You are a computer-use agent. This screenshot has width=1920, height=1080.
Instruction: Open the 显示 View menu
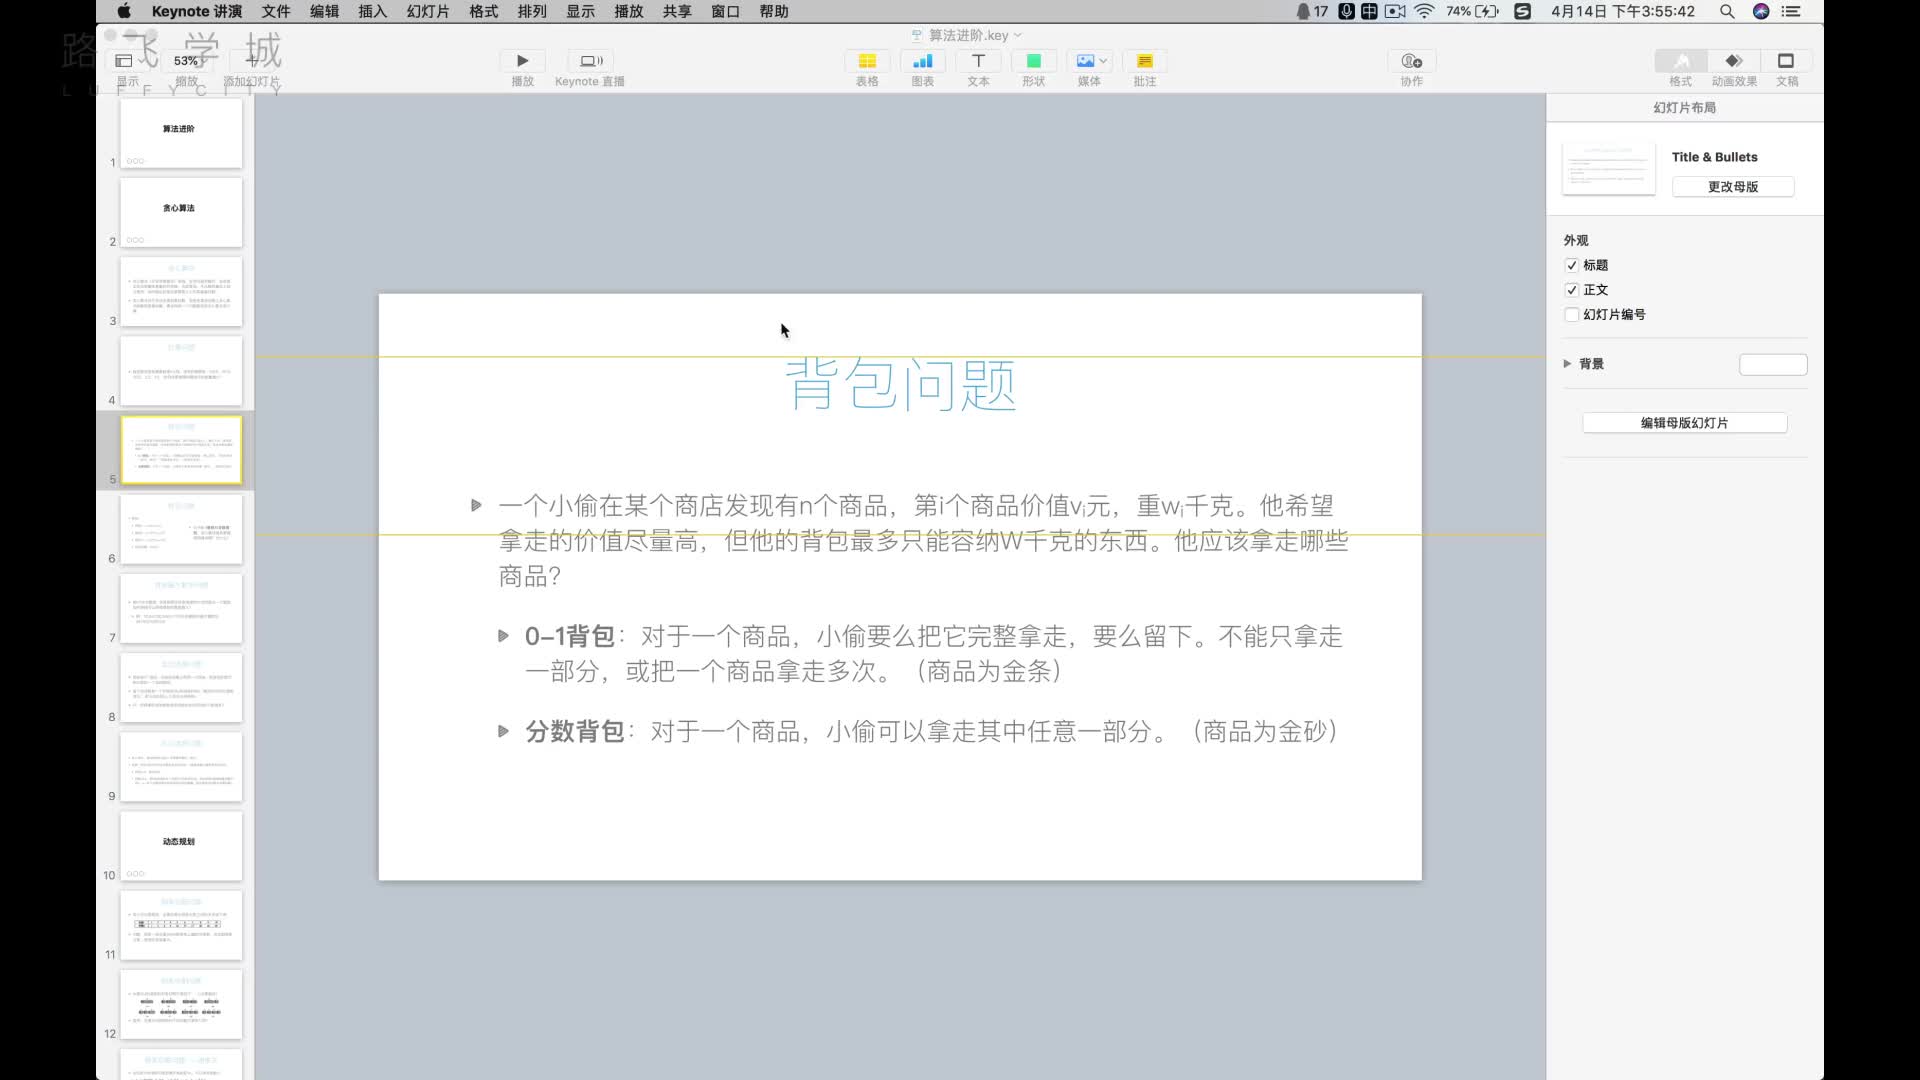coord(580,11)
